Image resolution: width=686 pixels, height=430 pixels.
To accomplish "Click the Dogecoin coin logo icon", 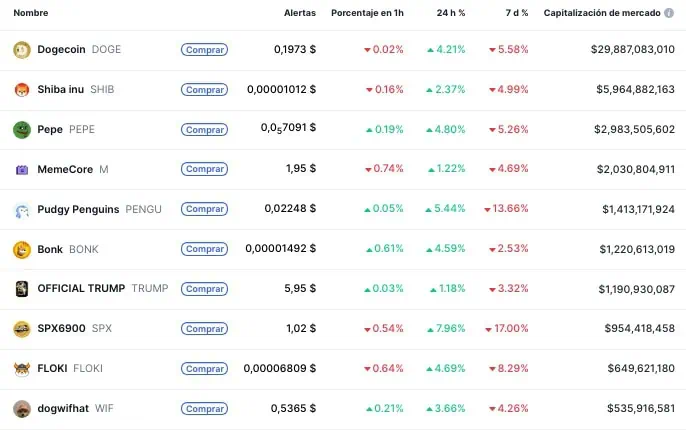I will pyautogui.click(x=21, y=49).
